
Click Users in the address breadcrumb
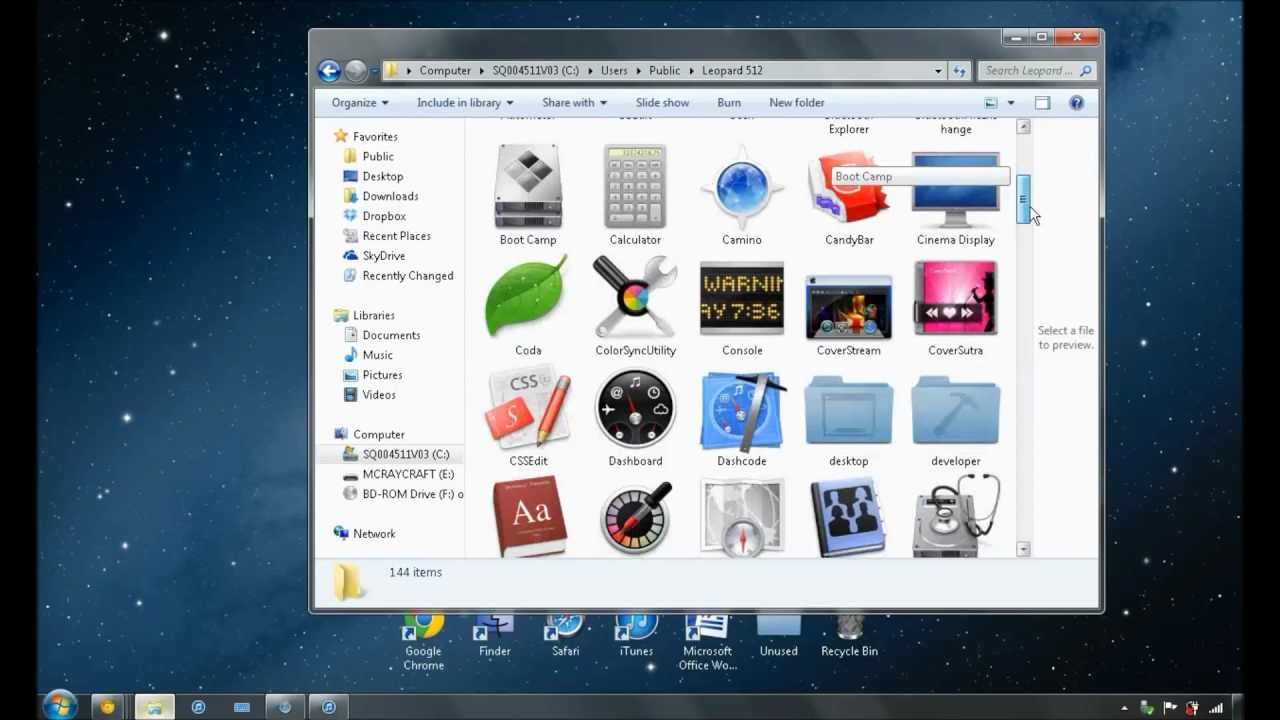614,70
